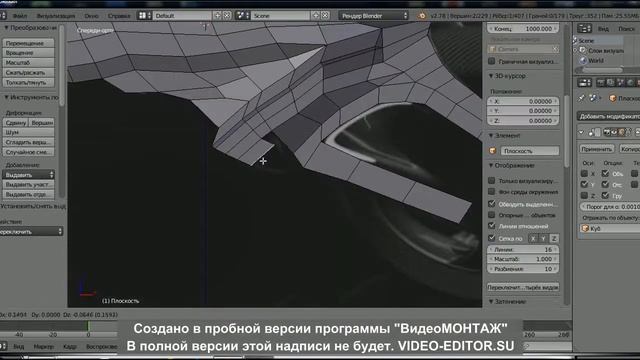Add a new scene with the plus icon
The width and height of the screenshot is (640, 360).
pos(316,16)
